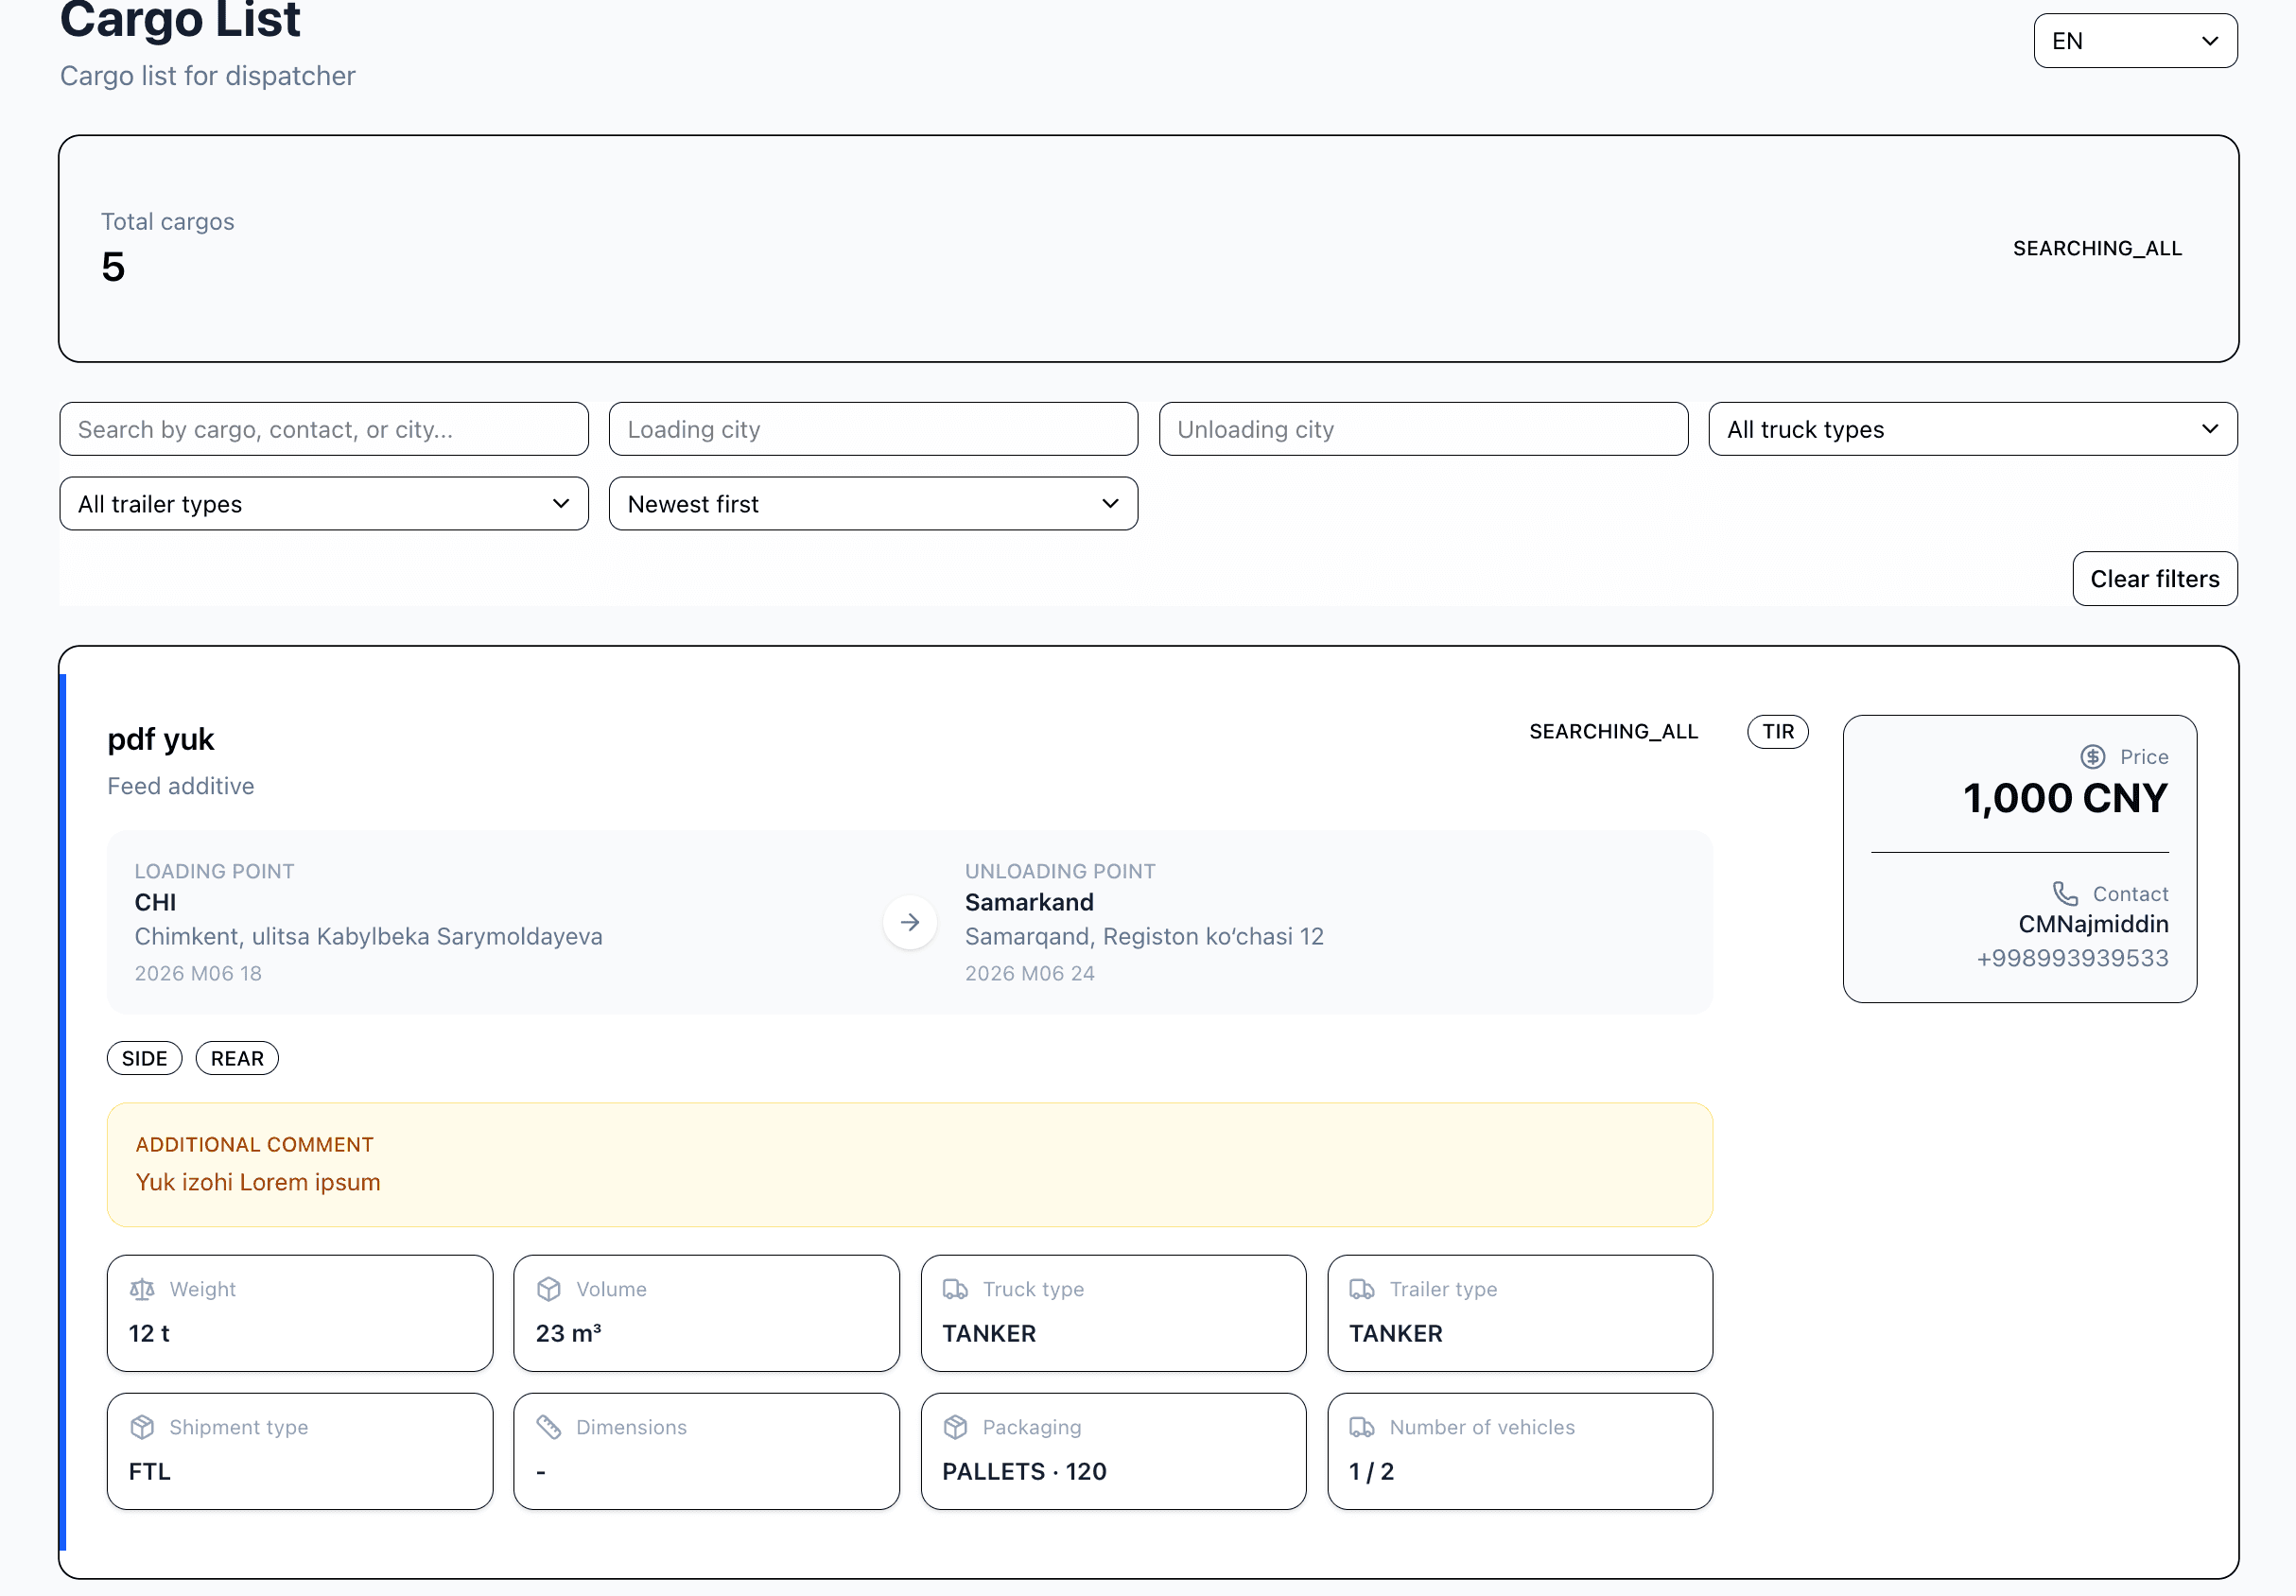The image size is (2296, 1596).
Task: Click the phone Contact icon
Action: click(2065, 893)
